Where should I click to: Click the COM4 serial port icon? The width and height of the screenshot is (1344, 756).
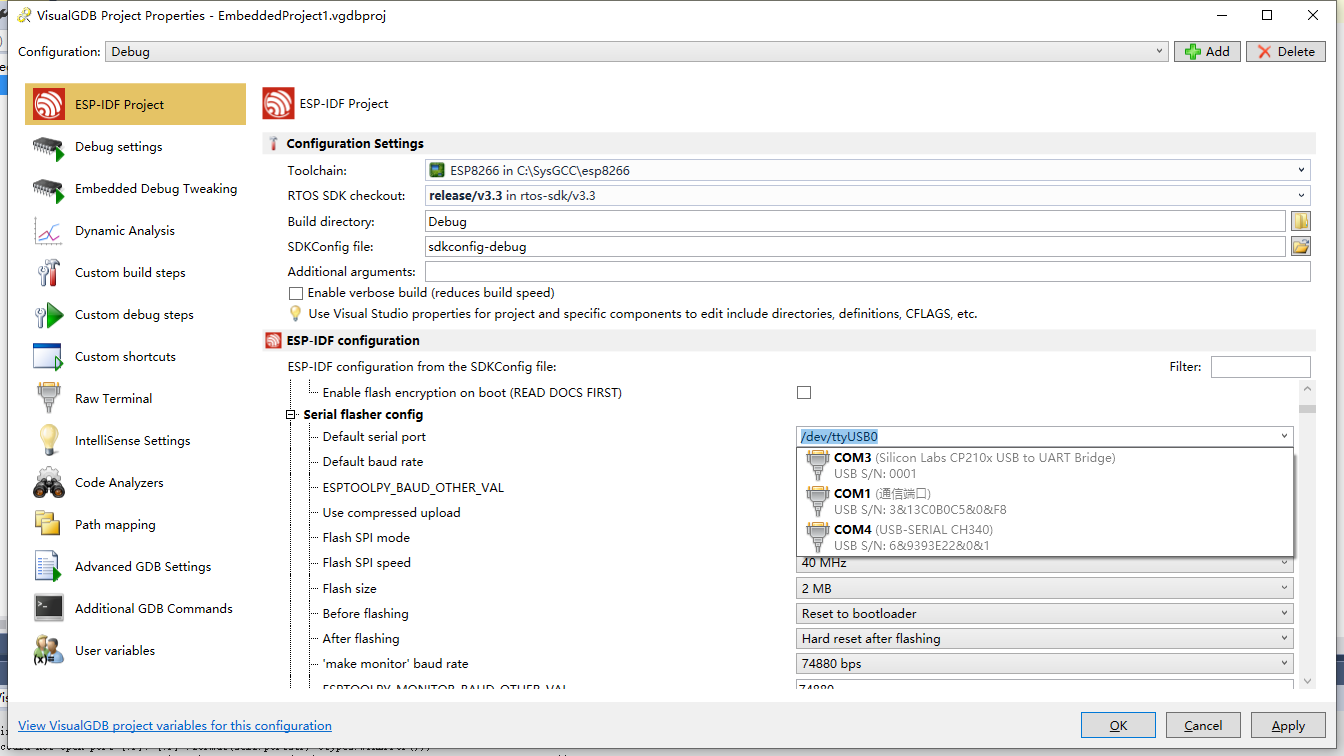[818, 537]
